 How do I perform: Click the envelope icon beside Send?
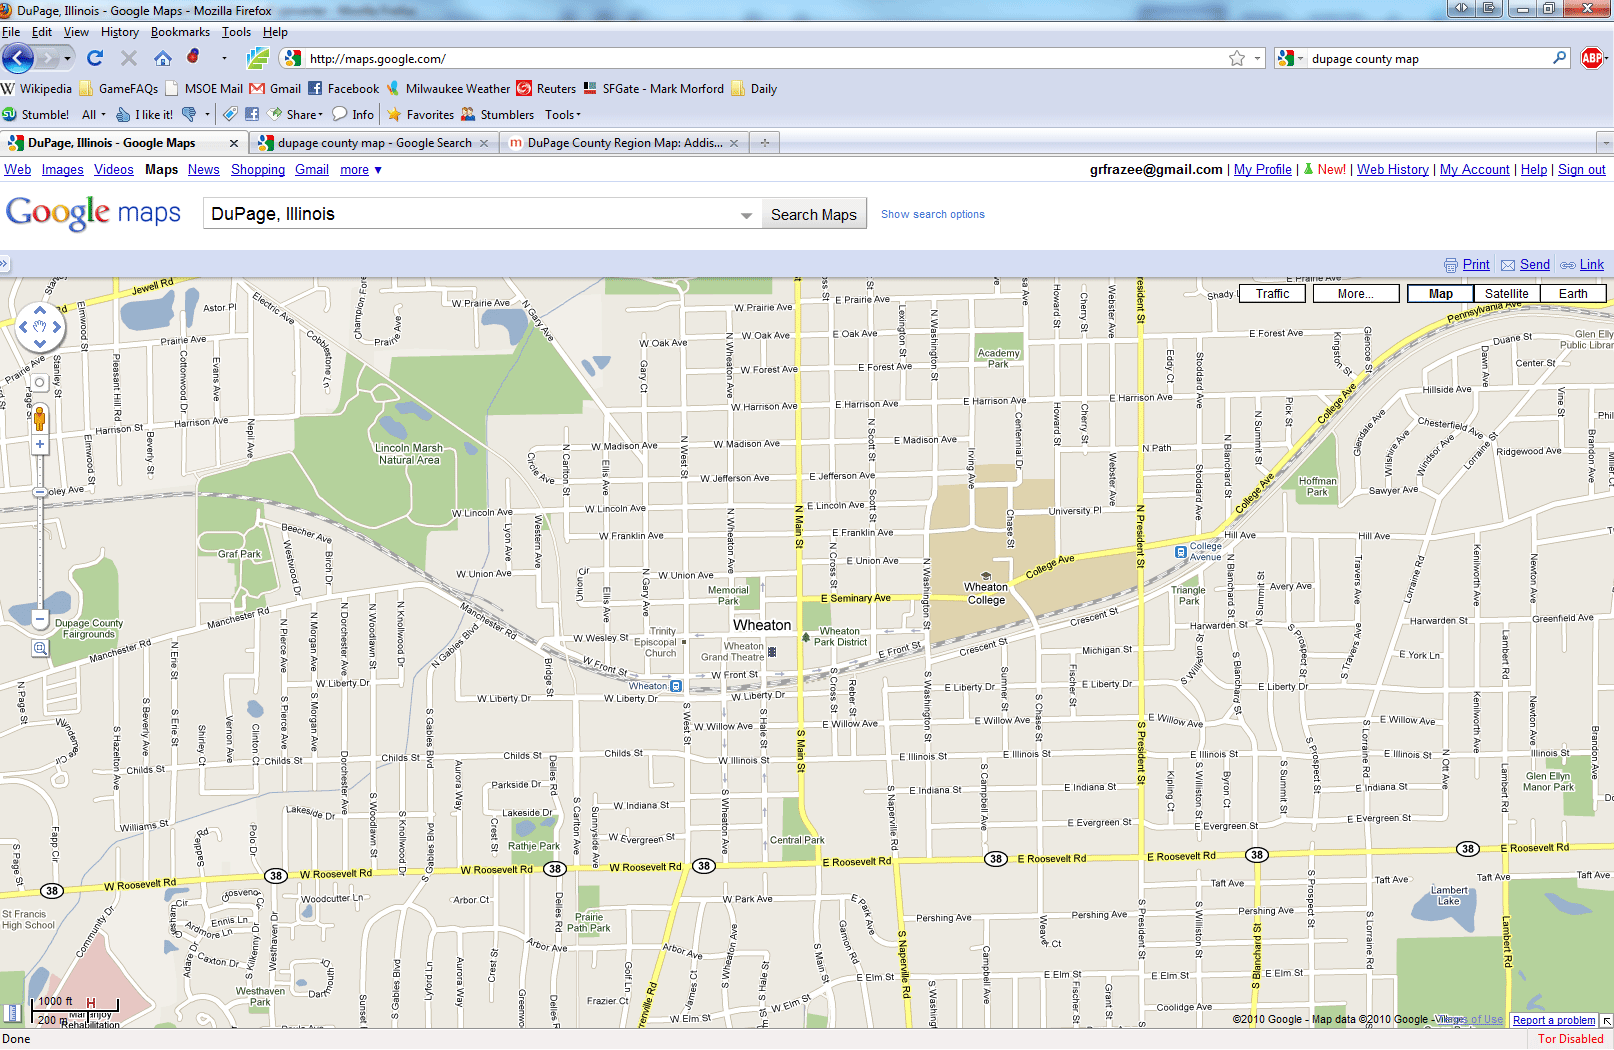[x=1508, y=265]
